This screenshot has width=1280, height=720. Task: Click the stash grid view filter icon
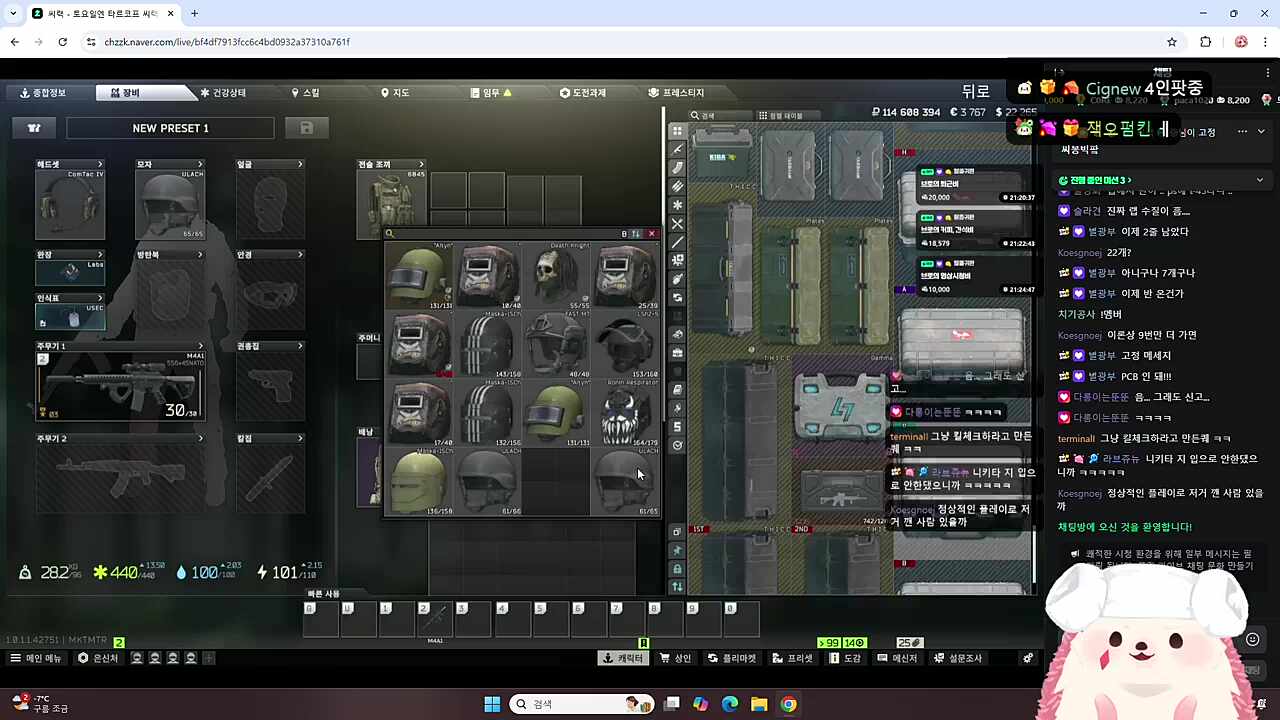(x=677, y=131)
